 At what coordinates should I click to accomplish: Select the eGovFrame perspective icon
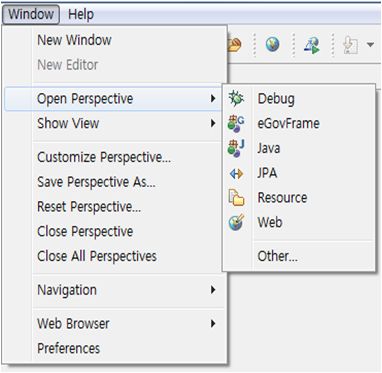236,124
